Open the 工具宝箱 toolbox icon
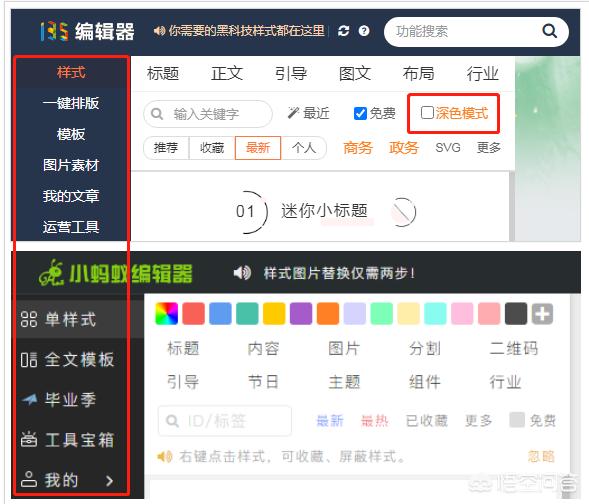 point(29,439)
